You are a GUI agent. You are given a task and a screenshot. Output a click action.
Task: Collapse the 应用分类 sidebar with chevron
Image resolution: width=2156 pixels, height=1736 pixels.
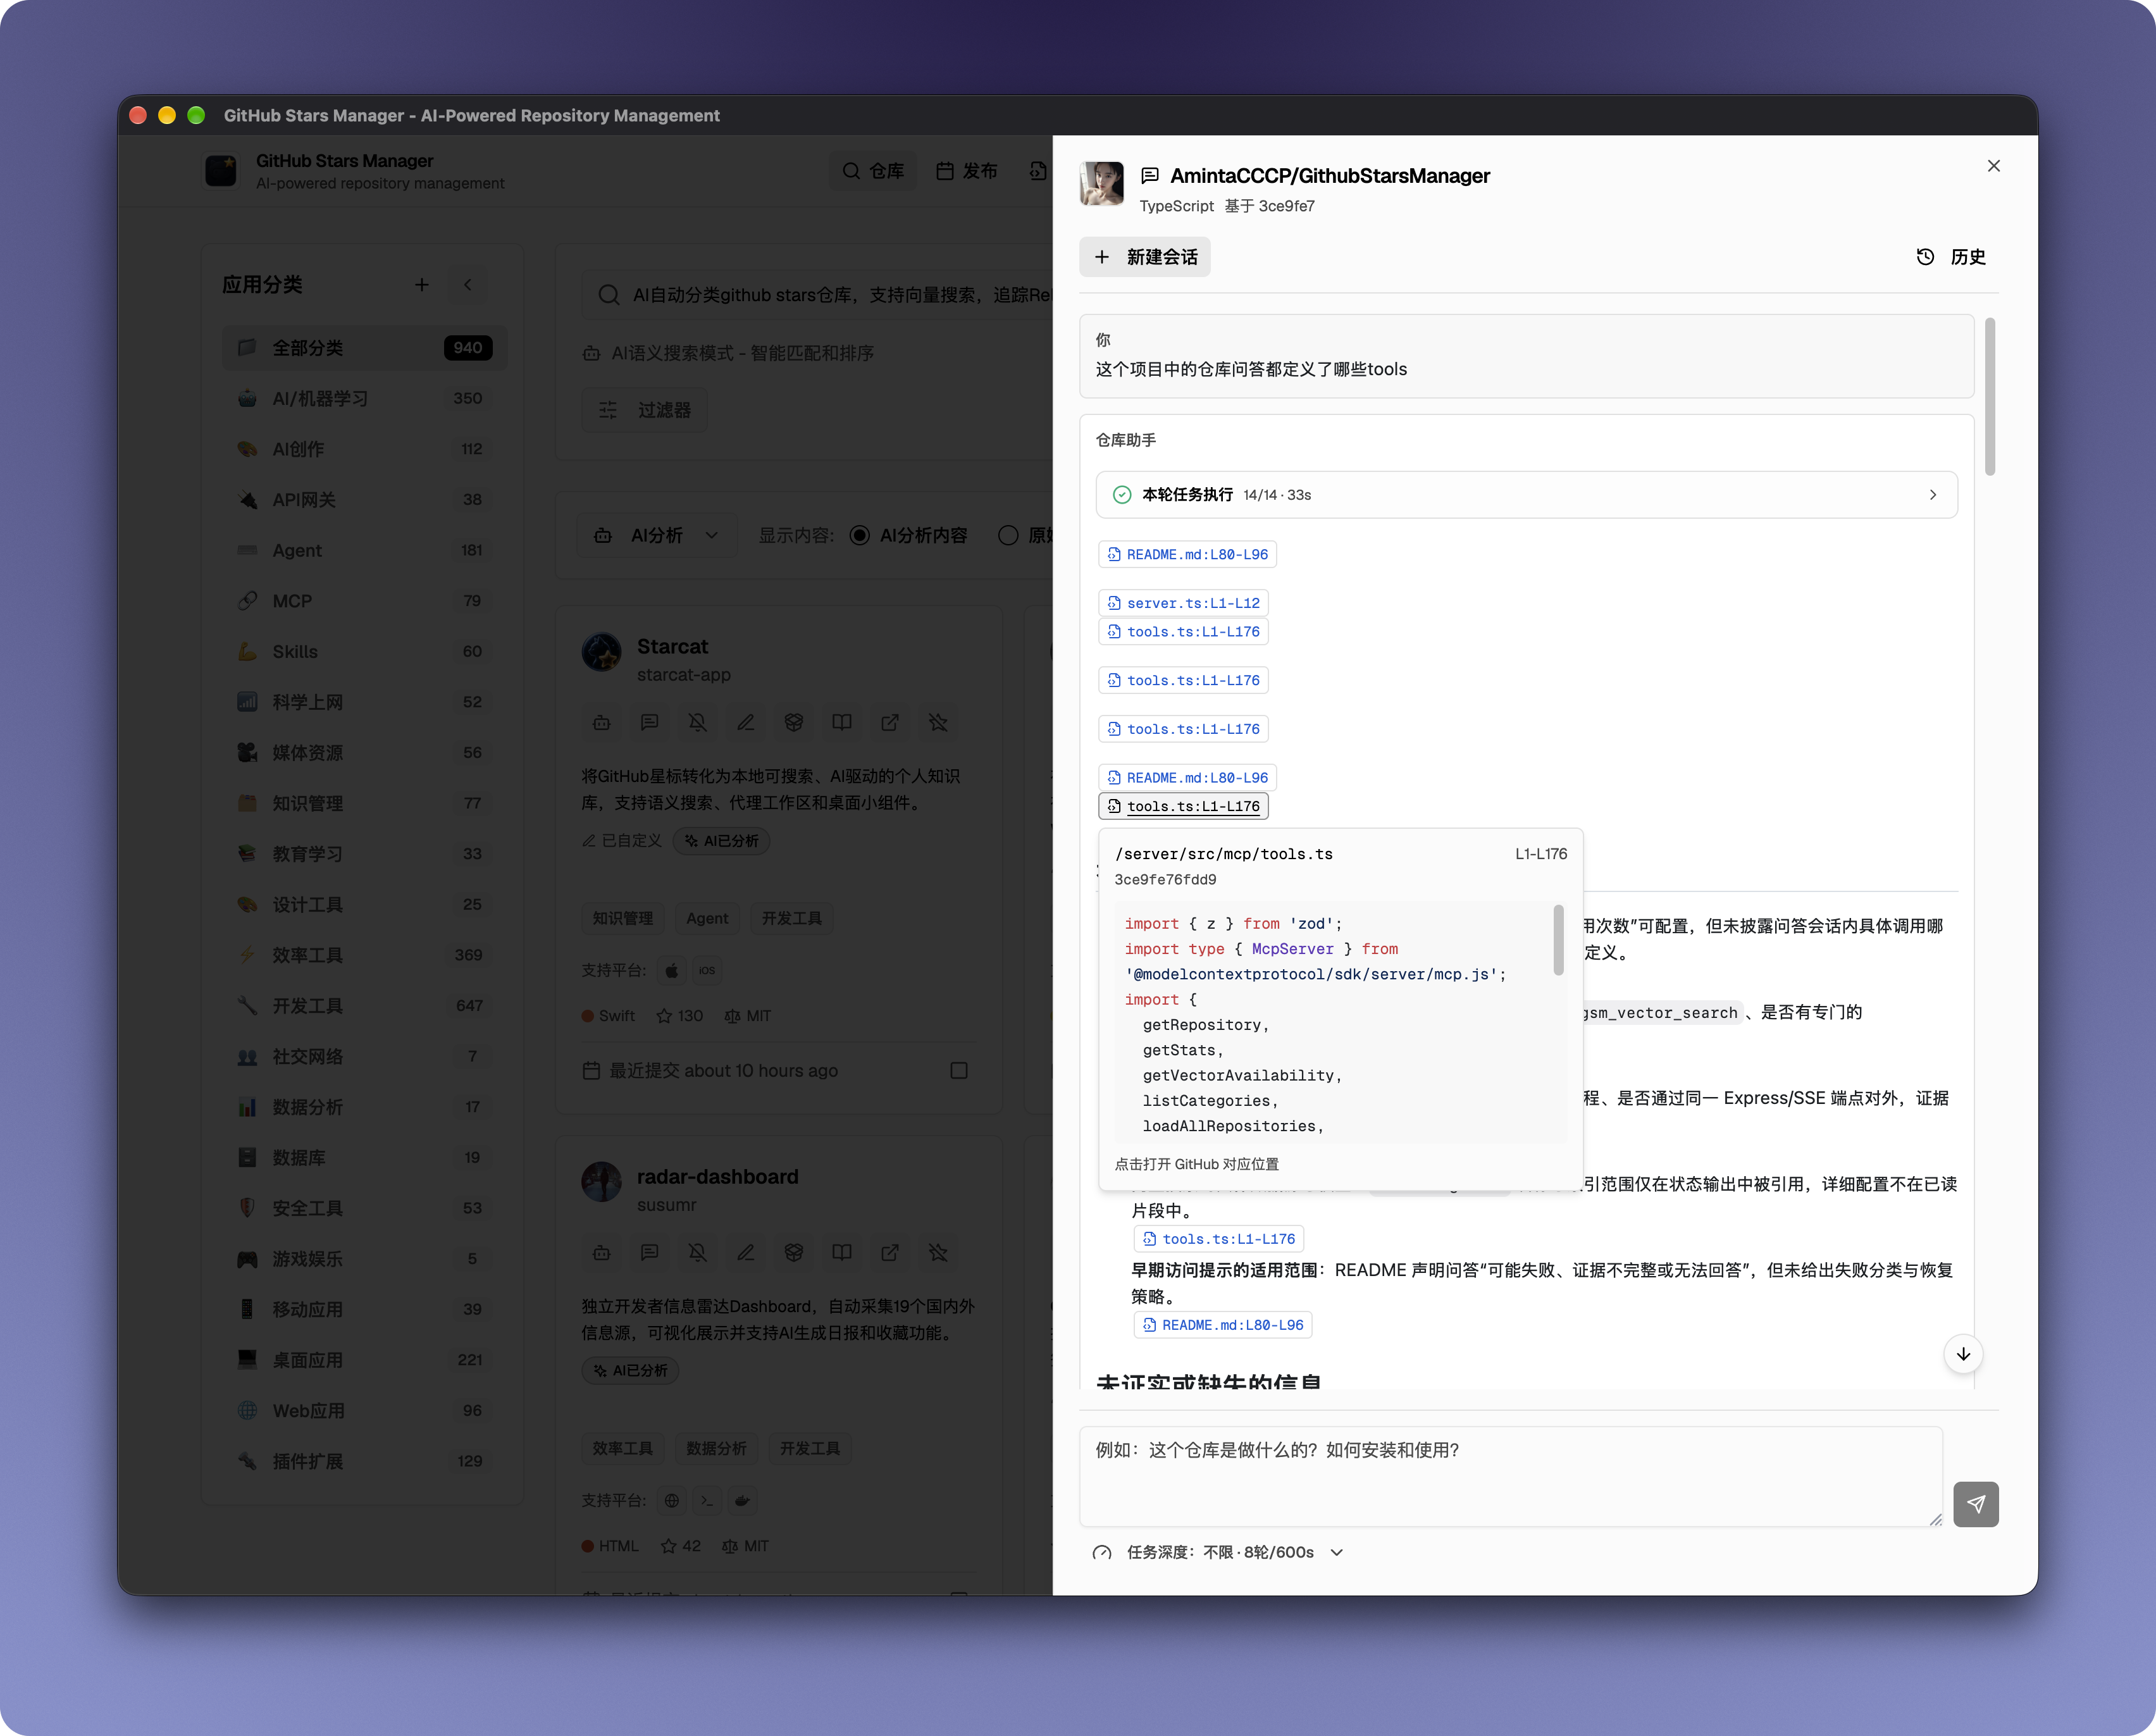pyautogui.click(x=468, y=285)
